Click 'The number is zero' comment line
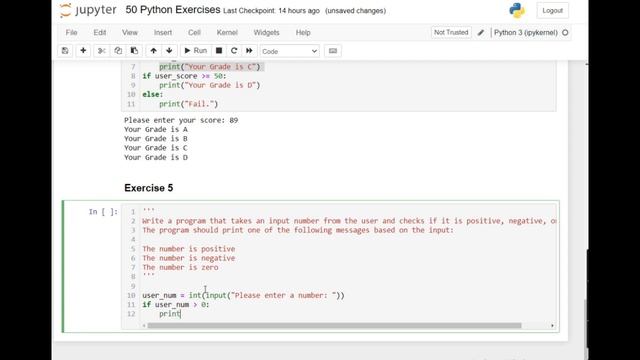Screen dimensions: 640x360 (x=180, y=267)
